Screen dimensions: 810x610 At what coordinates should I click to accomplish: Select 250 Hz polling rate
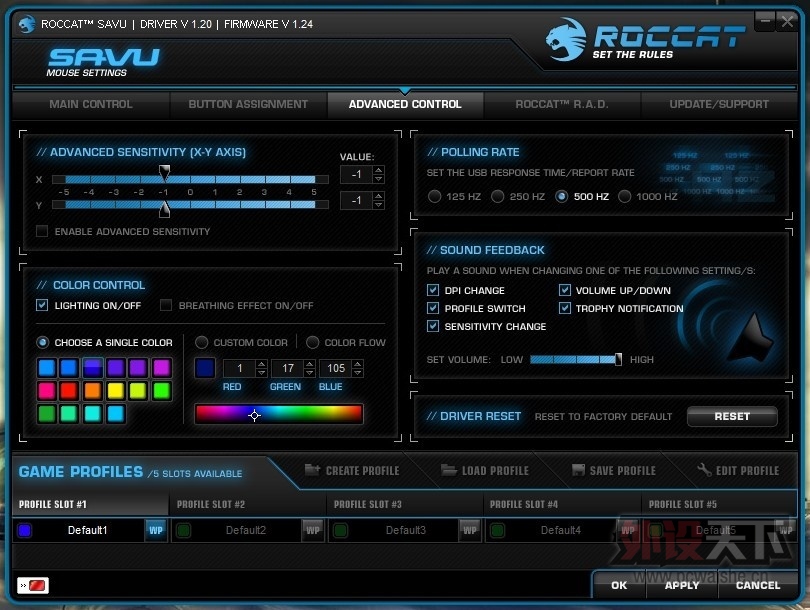497,196
